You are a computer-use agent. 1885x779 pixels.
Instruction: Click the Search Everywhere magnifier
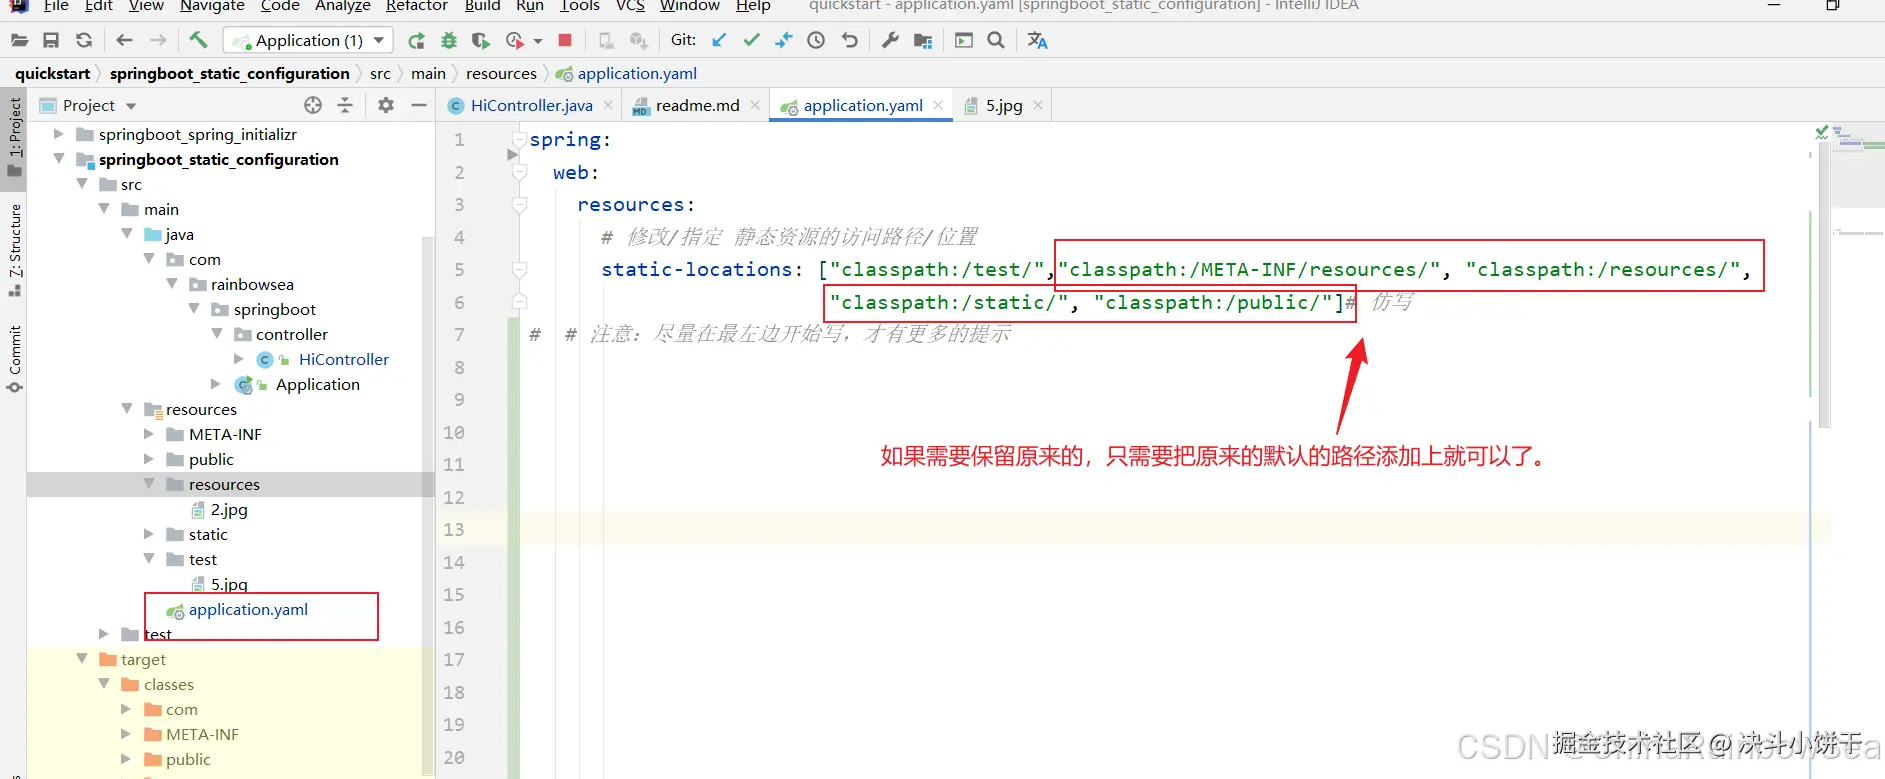point(996,41)
